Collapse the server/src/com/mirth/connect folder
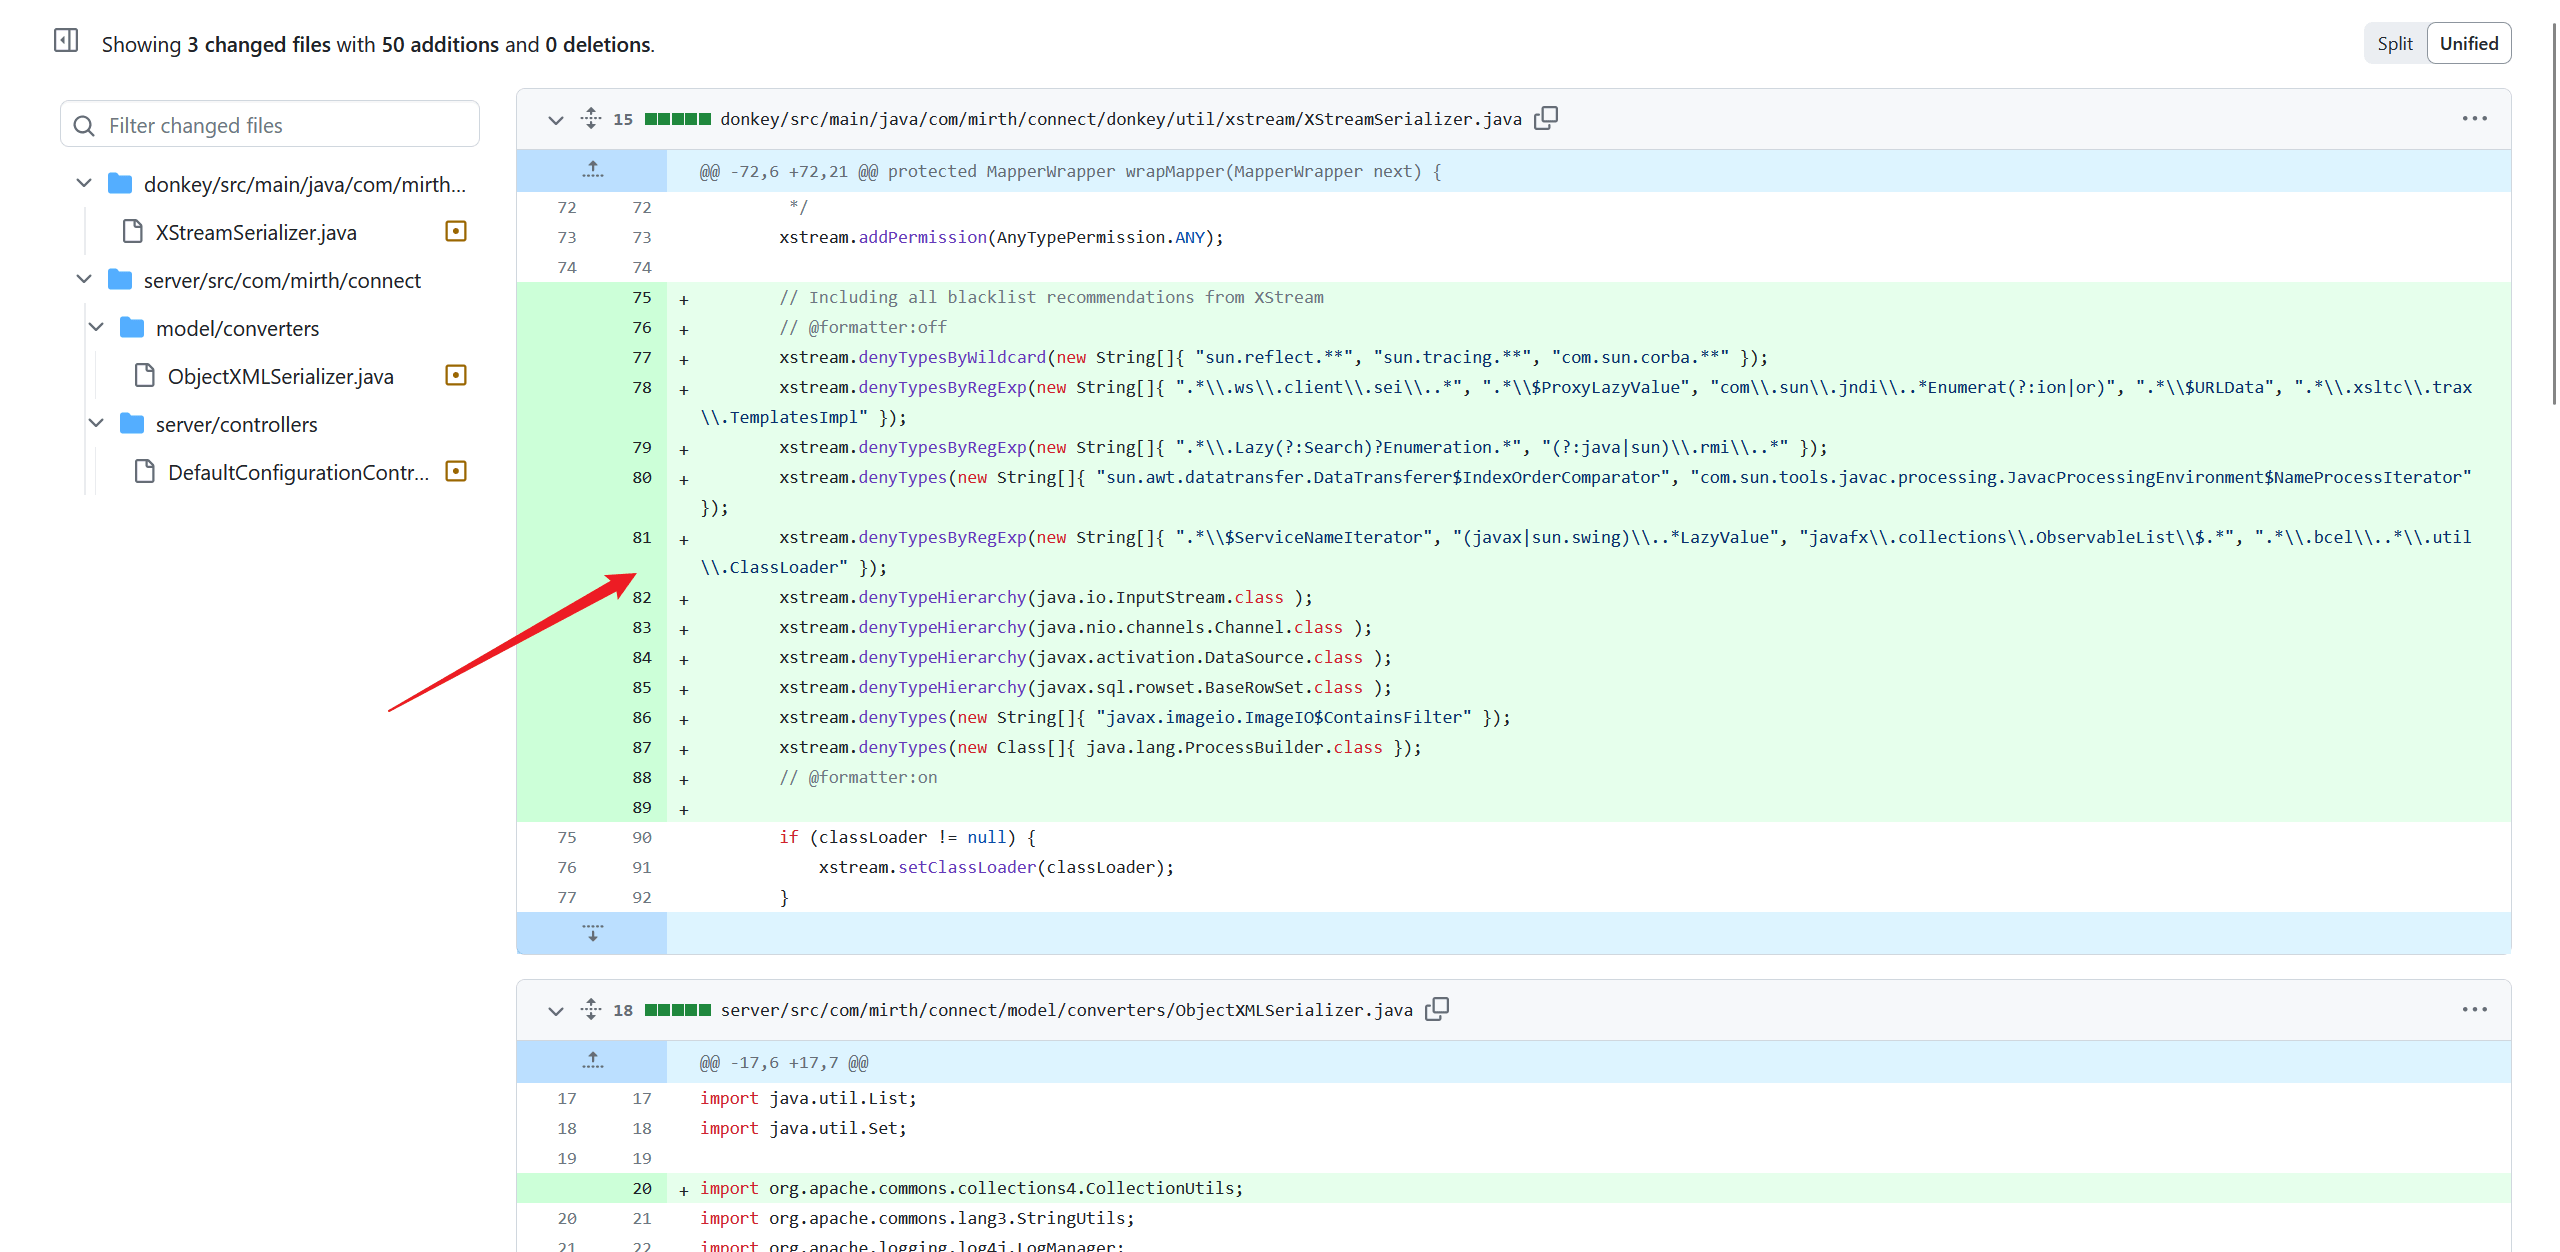The width and height of the screenshot is (2560, 1252). pyautogui.click(x=84, y=280)
